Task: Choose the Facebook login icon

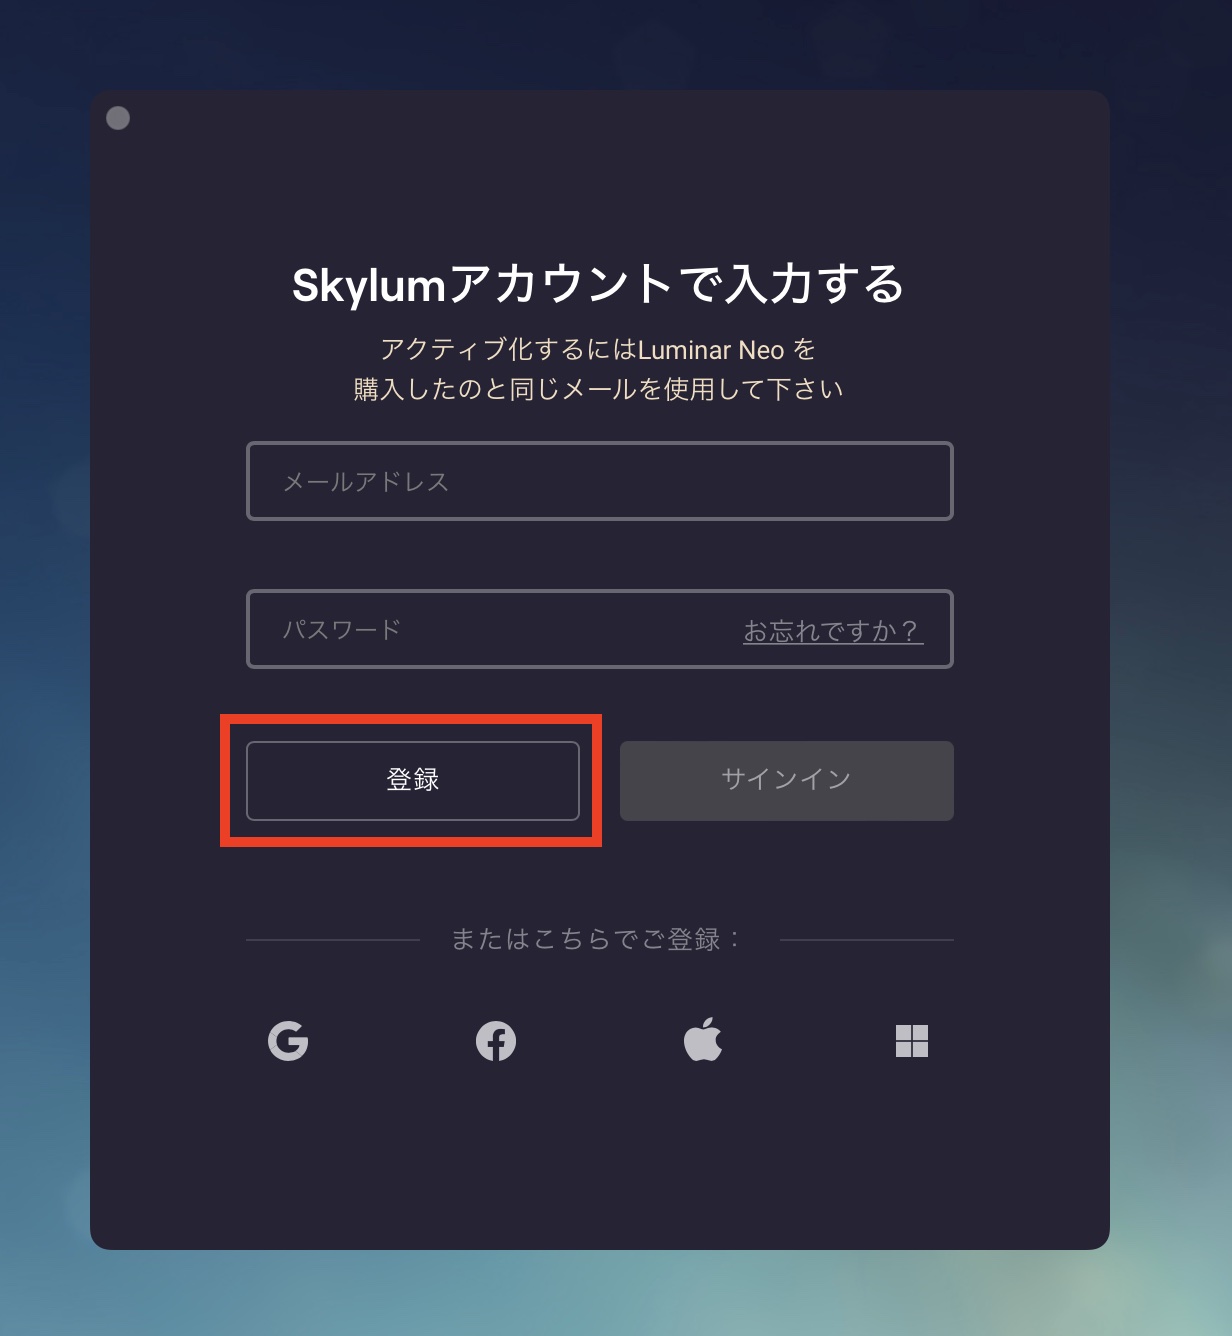Action: pos(496,1041)
